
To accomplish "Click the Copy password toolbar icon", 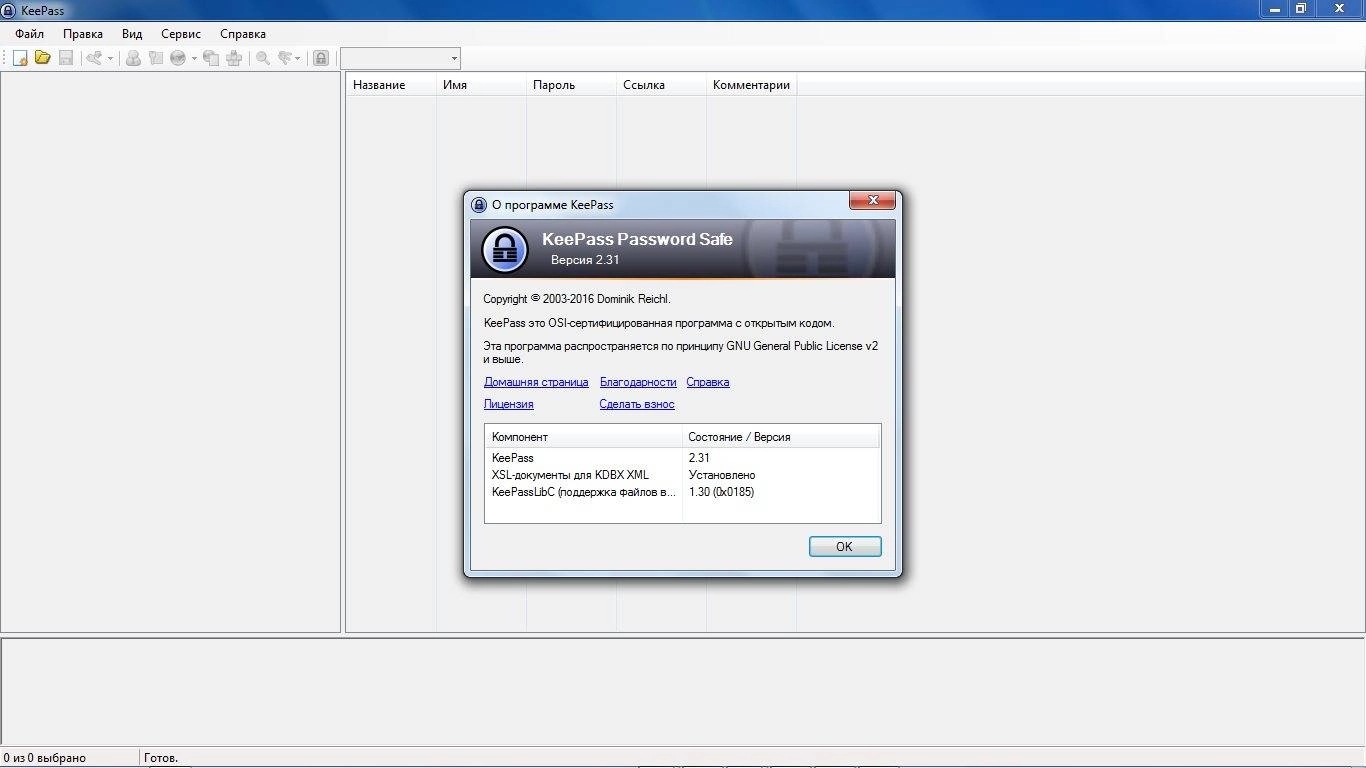I will (x=156, y=58).
